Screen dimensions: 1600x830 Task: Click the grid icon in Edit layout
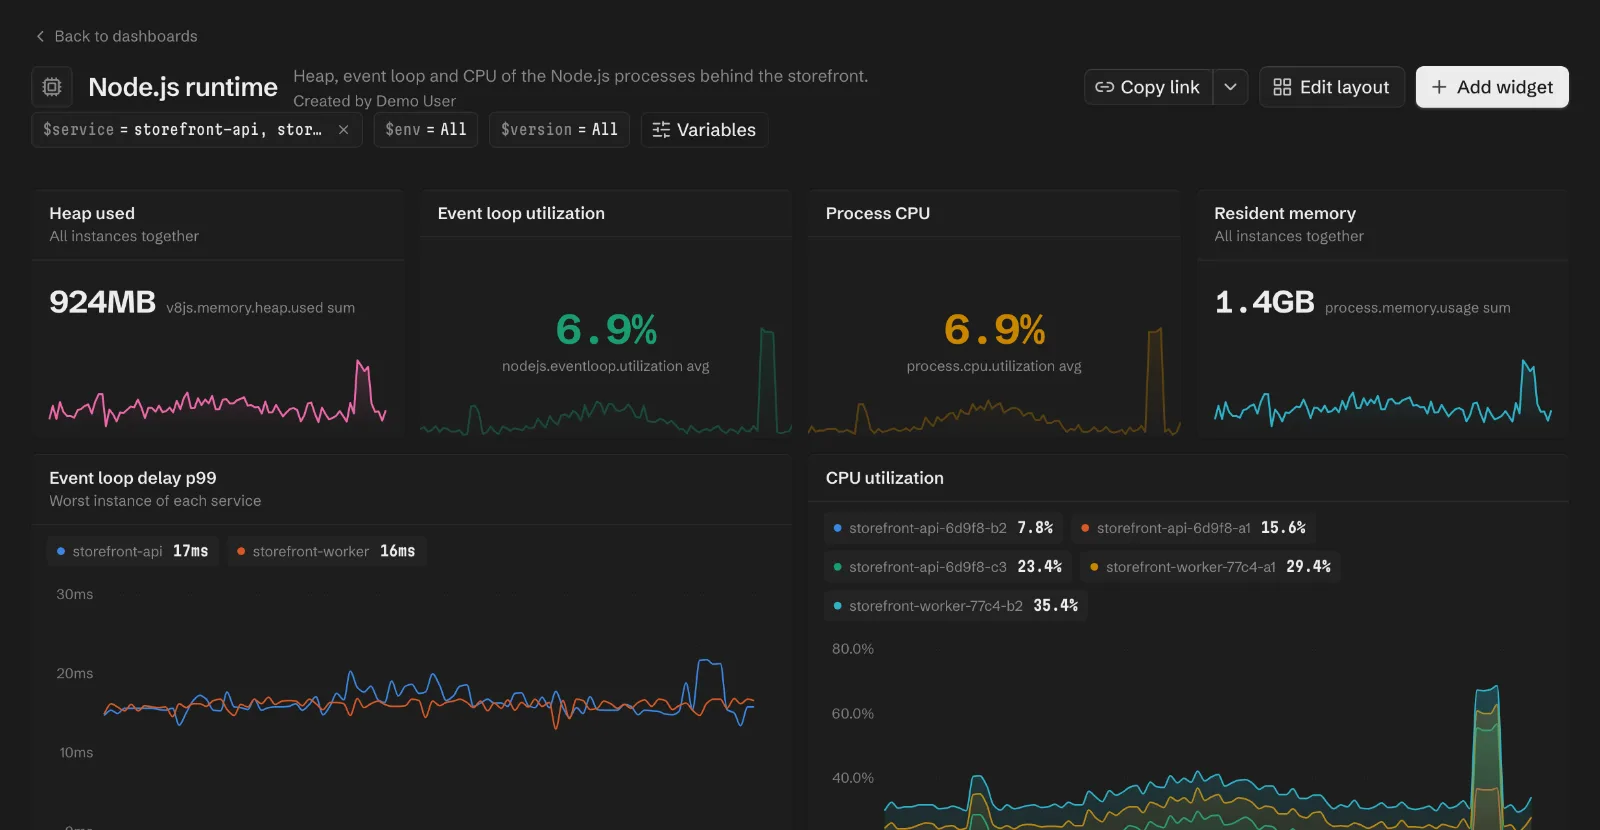click(x=1282, y=87)
